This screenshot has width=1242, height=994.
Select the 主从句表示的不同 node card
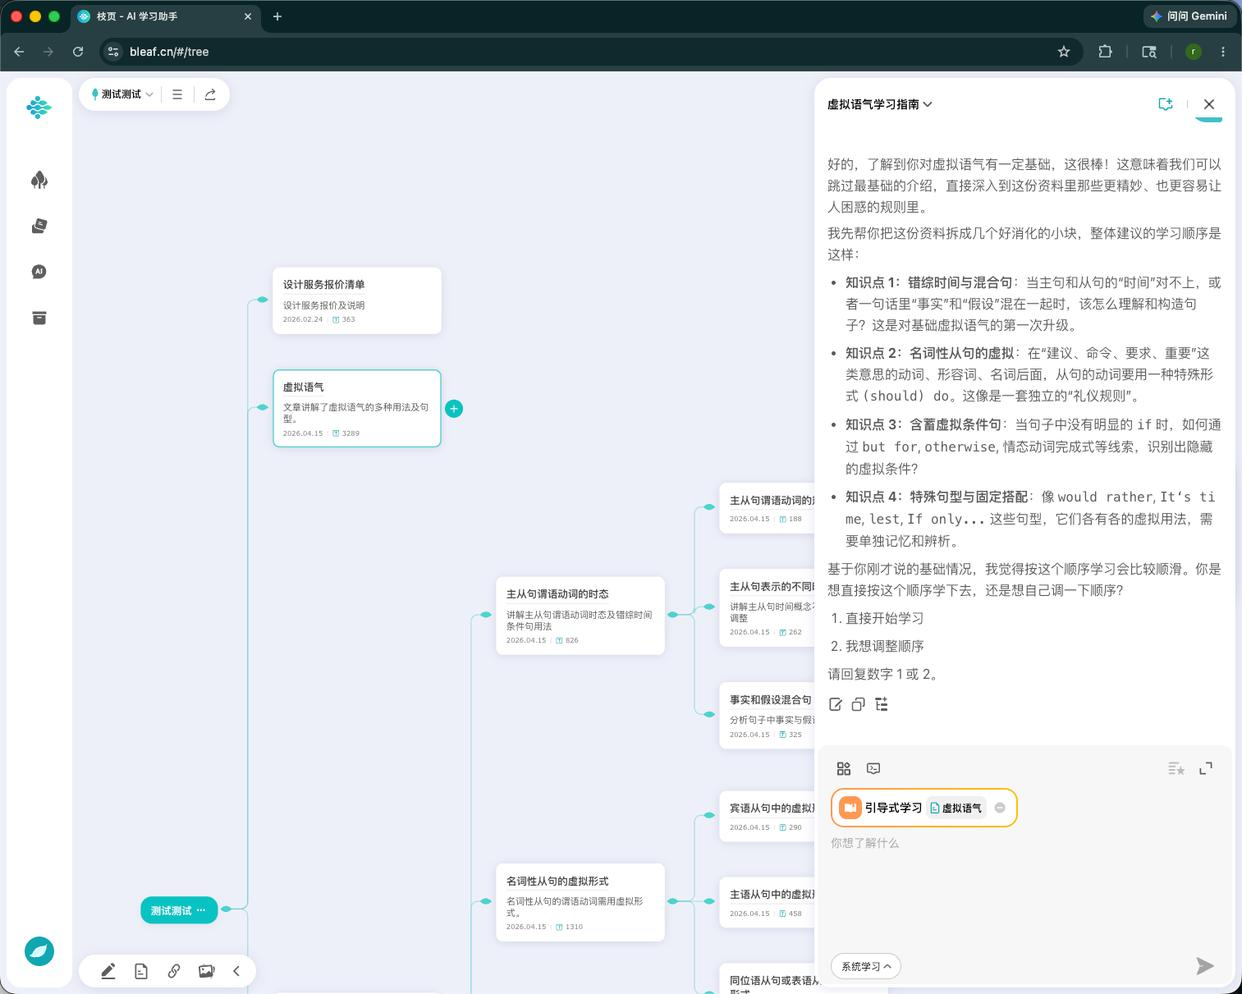[x=768, y=607]
